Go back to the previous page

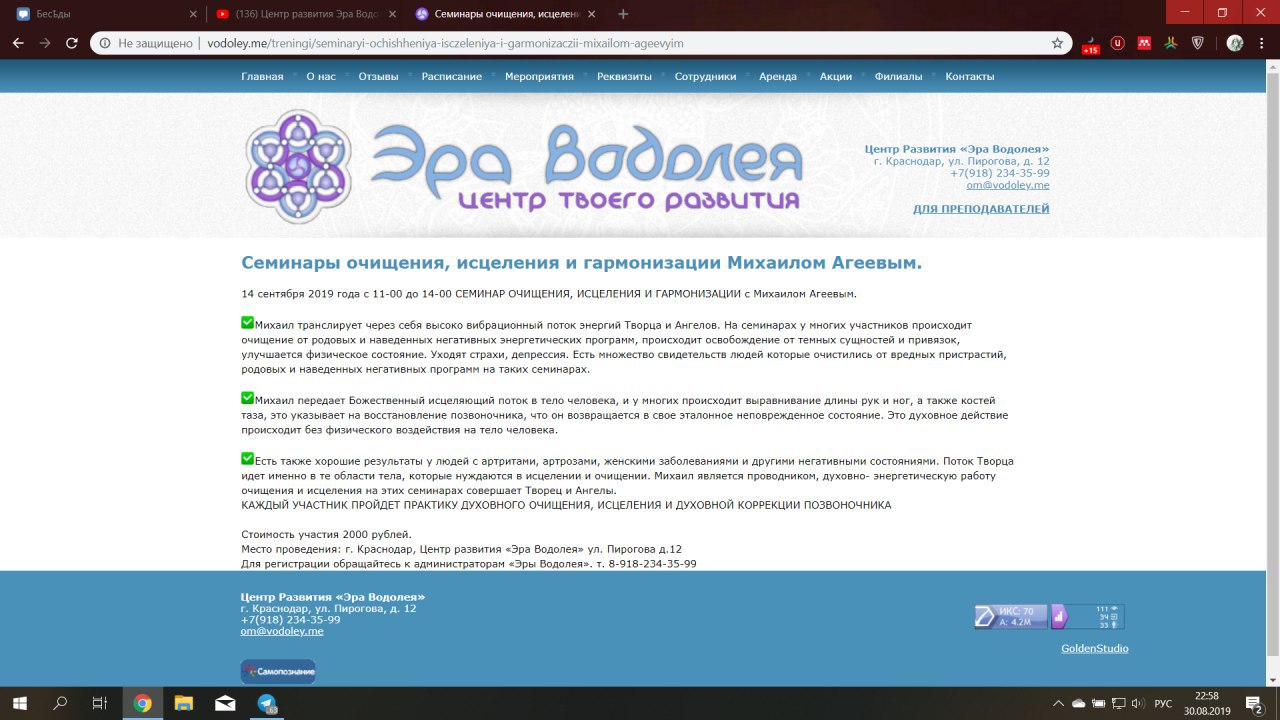(x=18, y=43)
